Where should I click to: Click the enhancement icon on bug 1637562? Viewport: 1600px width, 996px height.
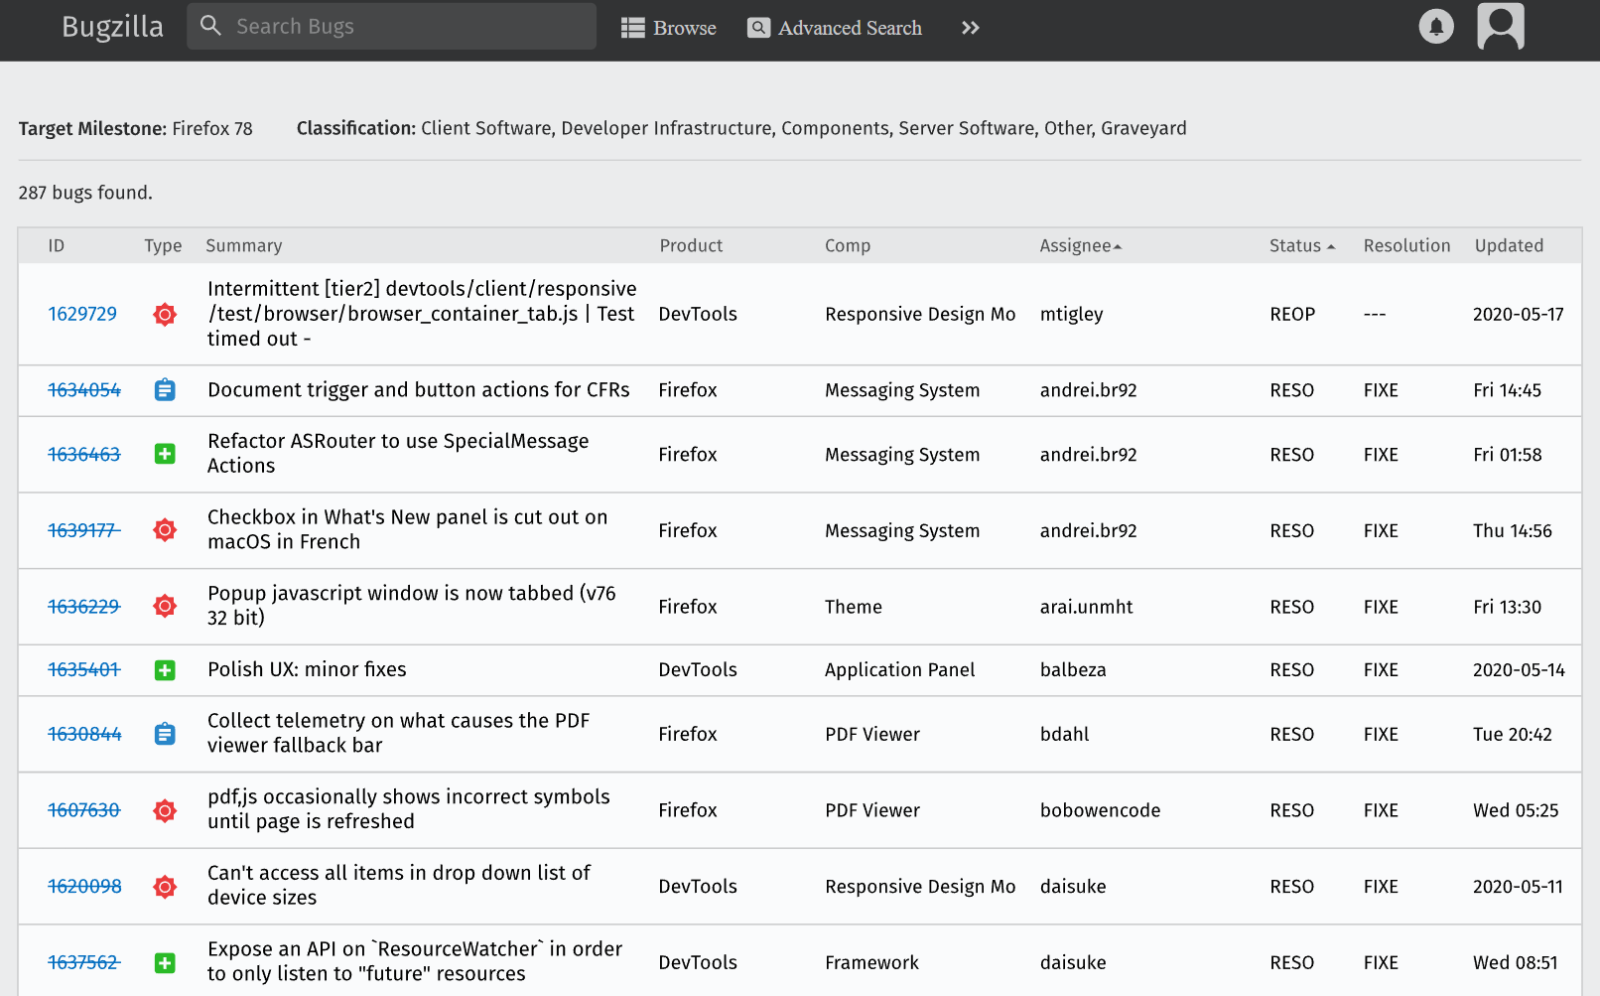pos(164,961)
